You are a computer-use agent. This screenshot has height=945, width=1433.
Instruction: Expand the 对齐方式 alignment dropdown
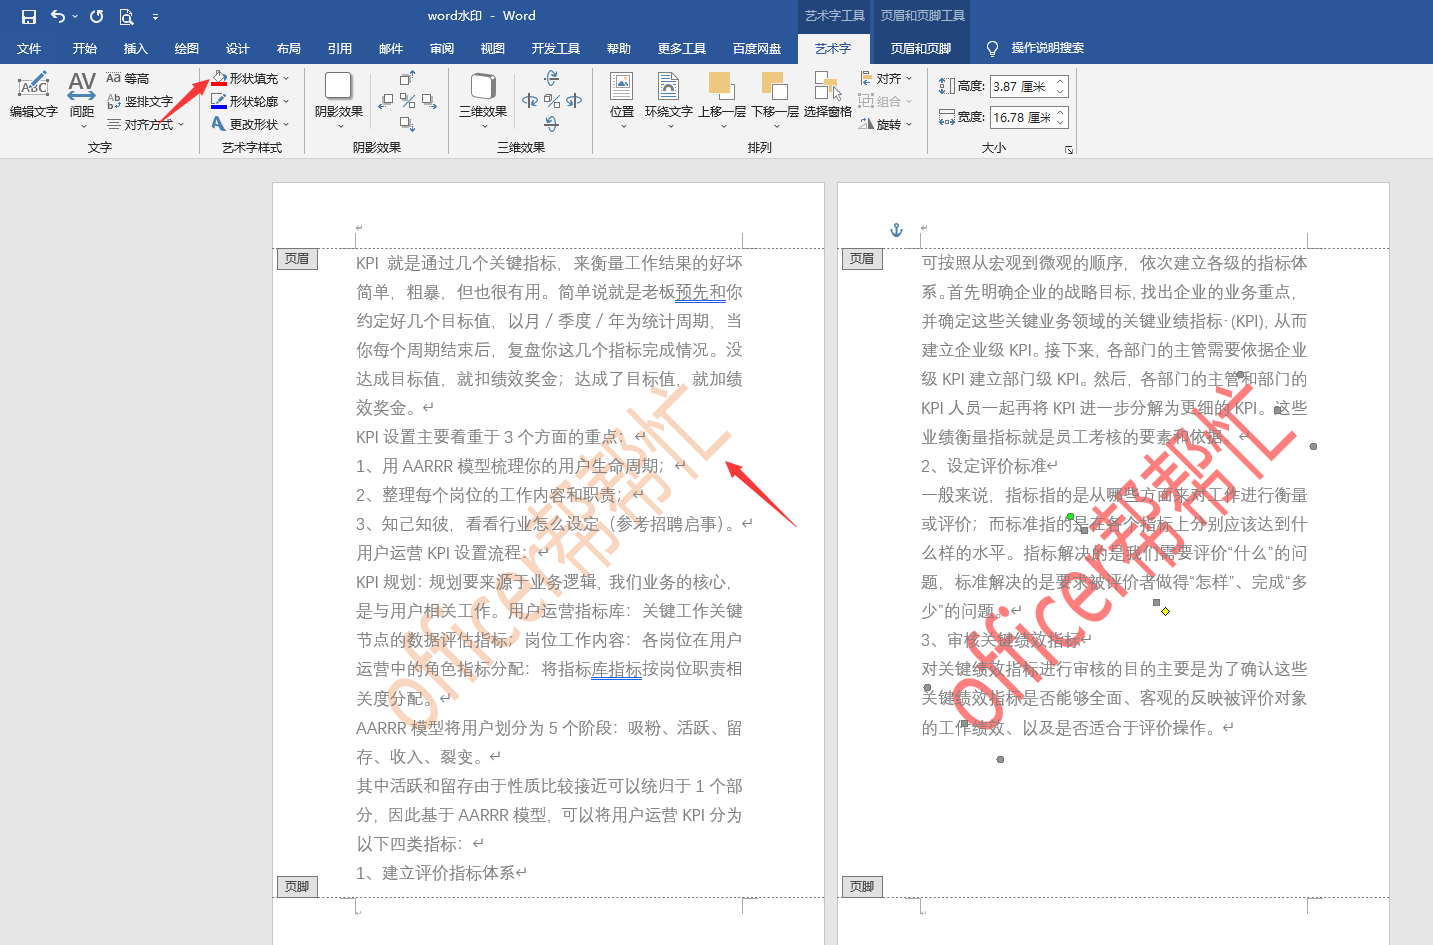180,123
